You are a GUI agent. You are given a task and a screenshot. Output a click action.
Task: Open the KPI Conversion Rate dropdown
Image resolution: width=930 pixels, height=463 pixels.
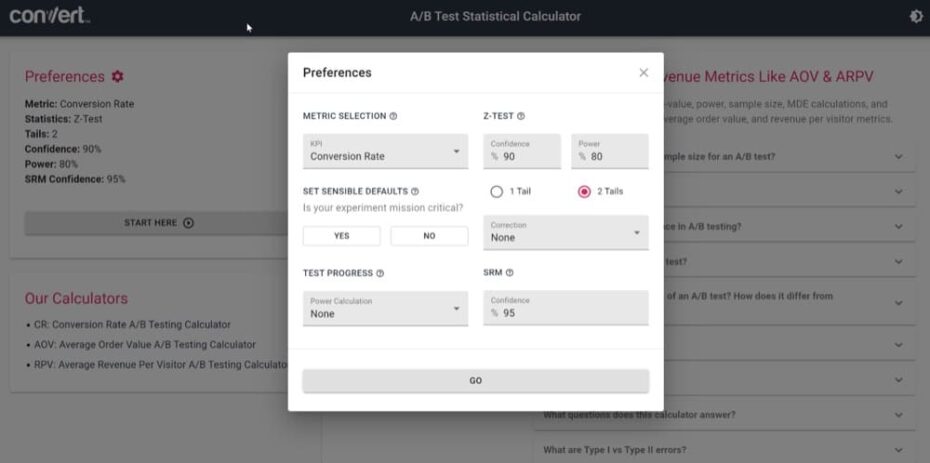tap(386, 151)
